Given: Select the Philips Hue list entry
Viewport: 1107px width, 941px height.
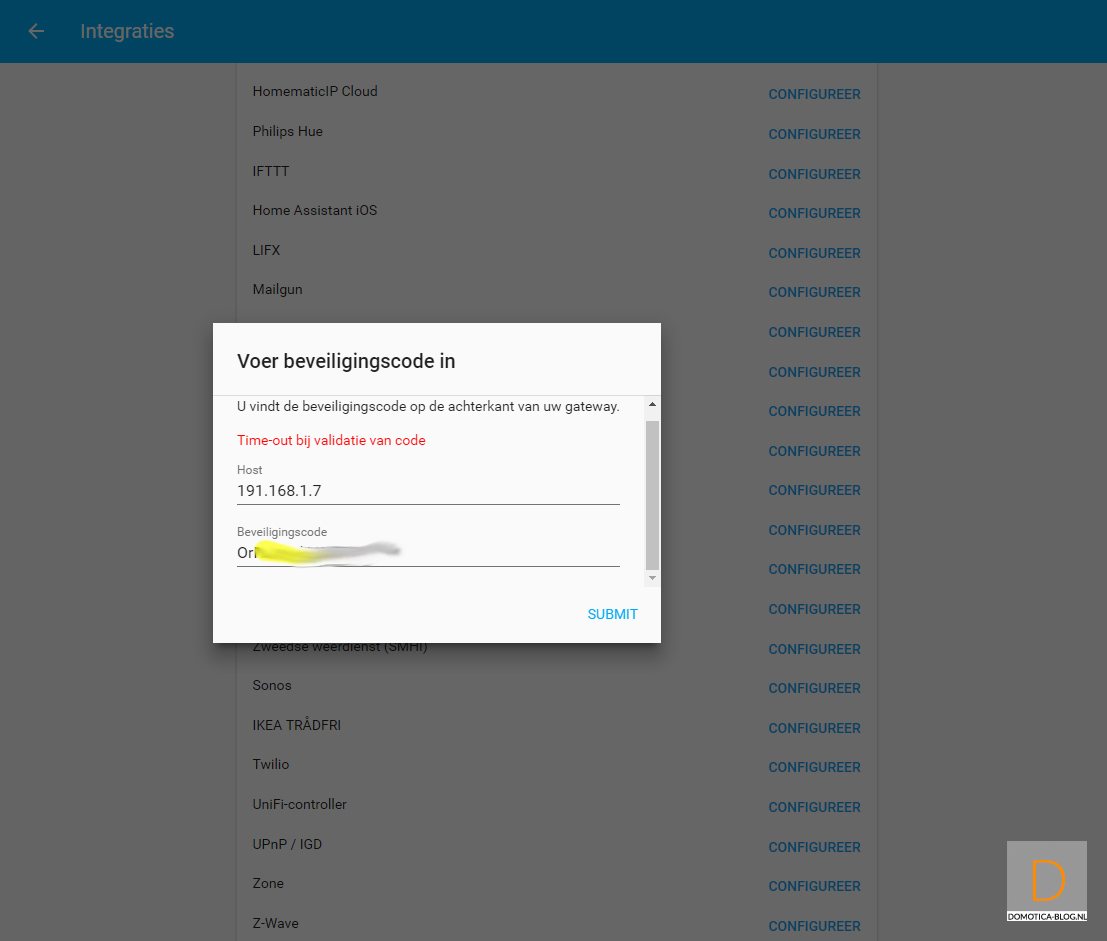Looking at the screenshot, I should click(287, 131).
